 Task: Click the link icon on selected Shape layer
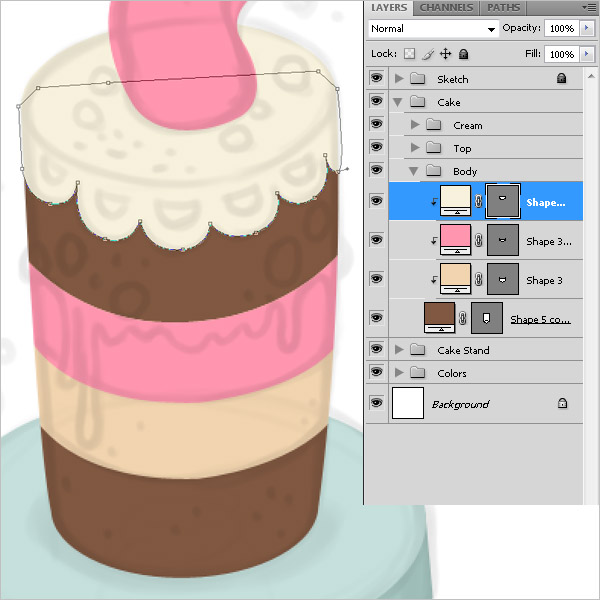pyautogui.click(x=478, y=201)
